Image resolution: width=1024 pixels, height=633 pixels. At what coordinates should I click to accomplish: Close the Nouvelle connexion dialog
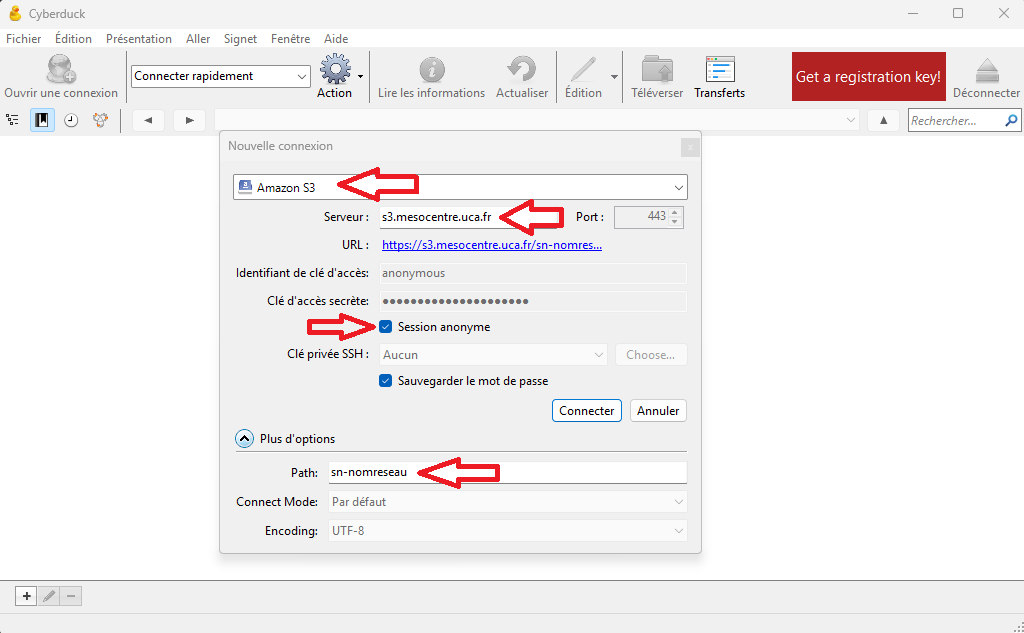click(690, 148)
